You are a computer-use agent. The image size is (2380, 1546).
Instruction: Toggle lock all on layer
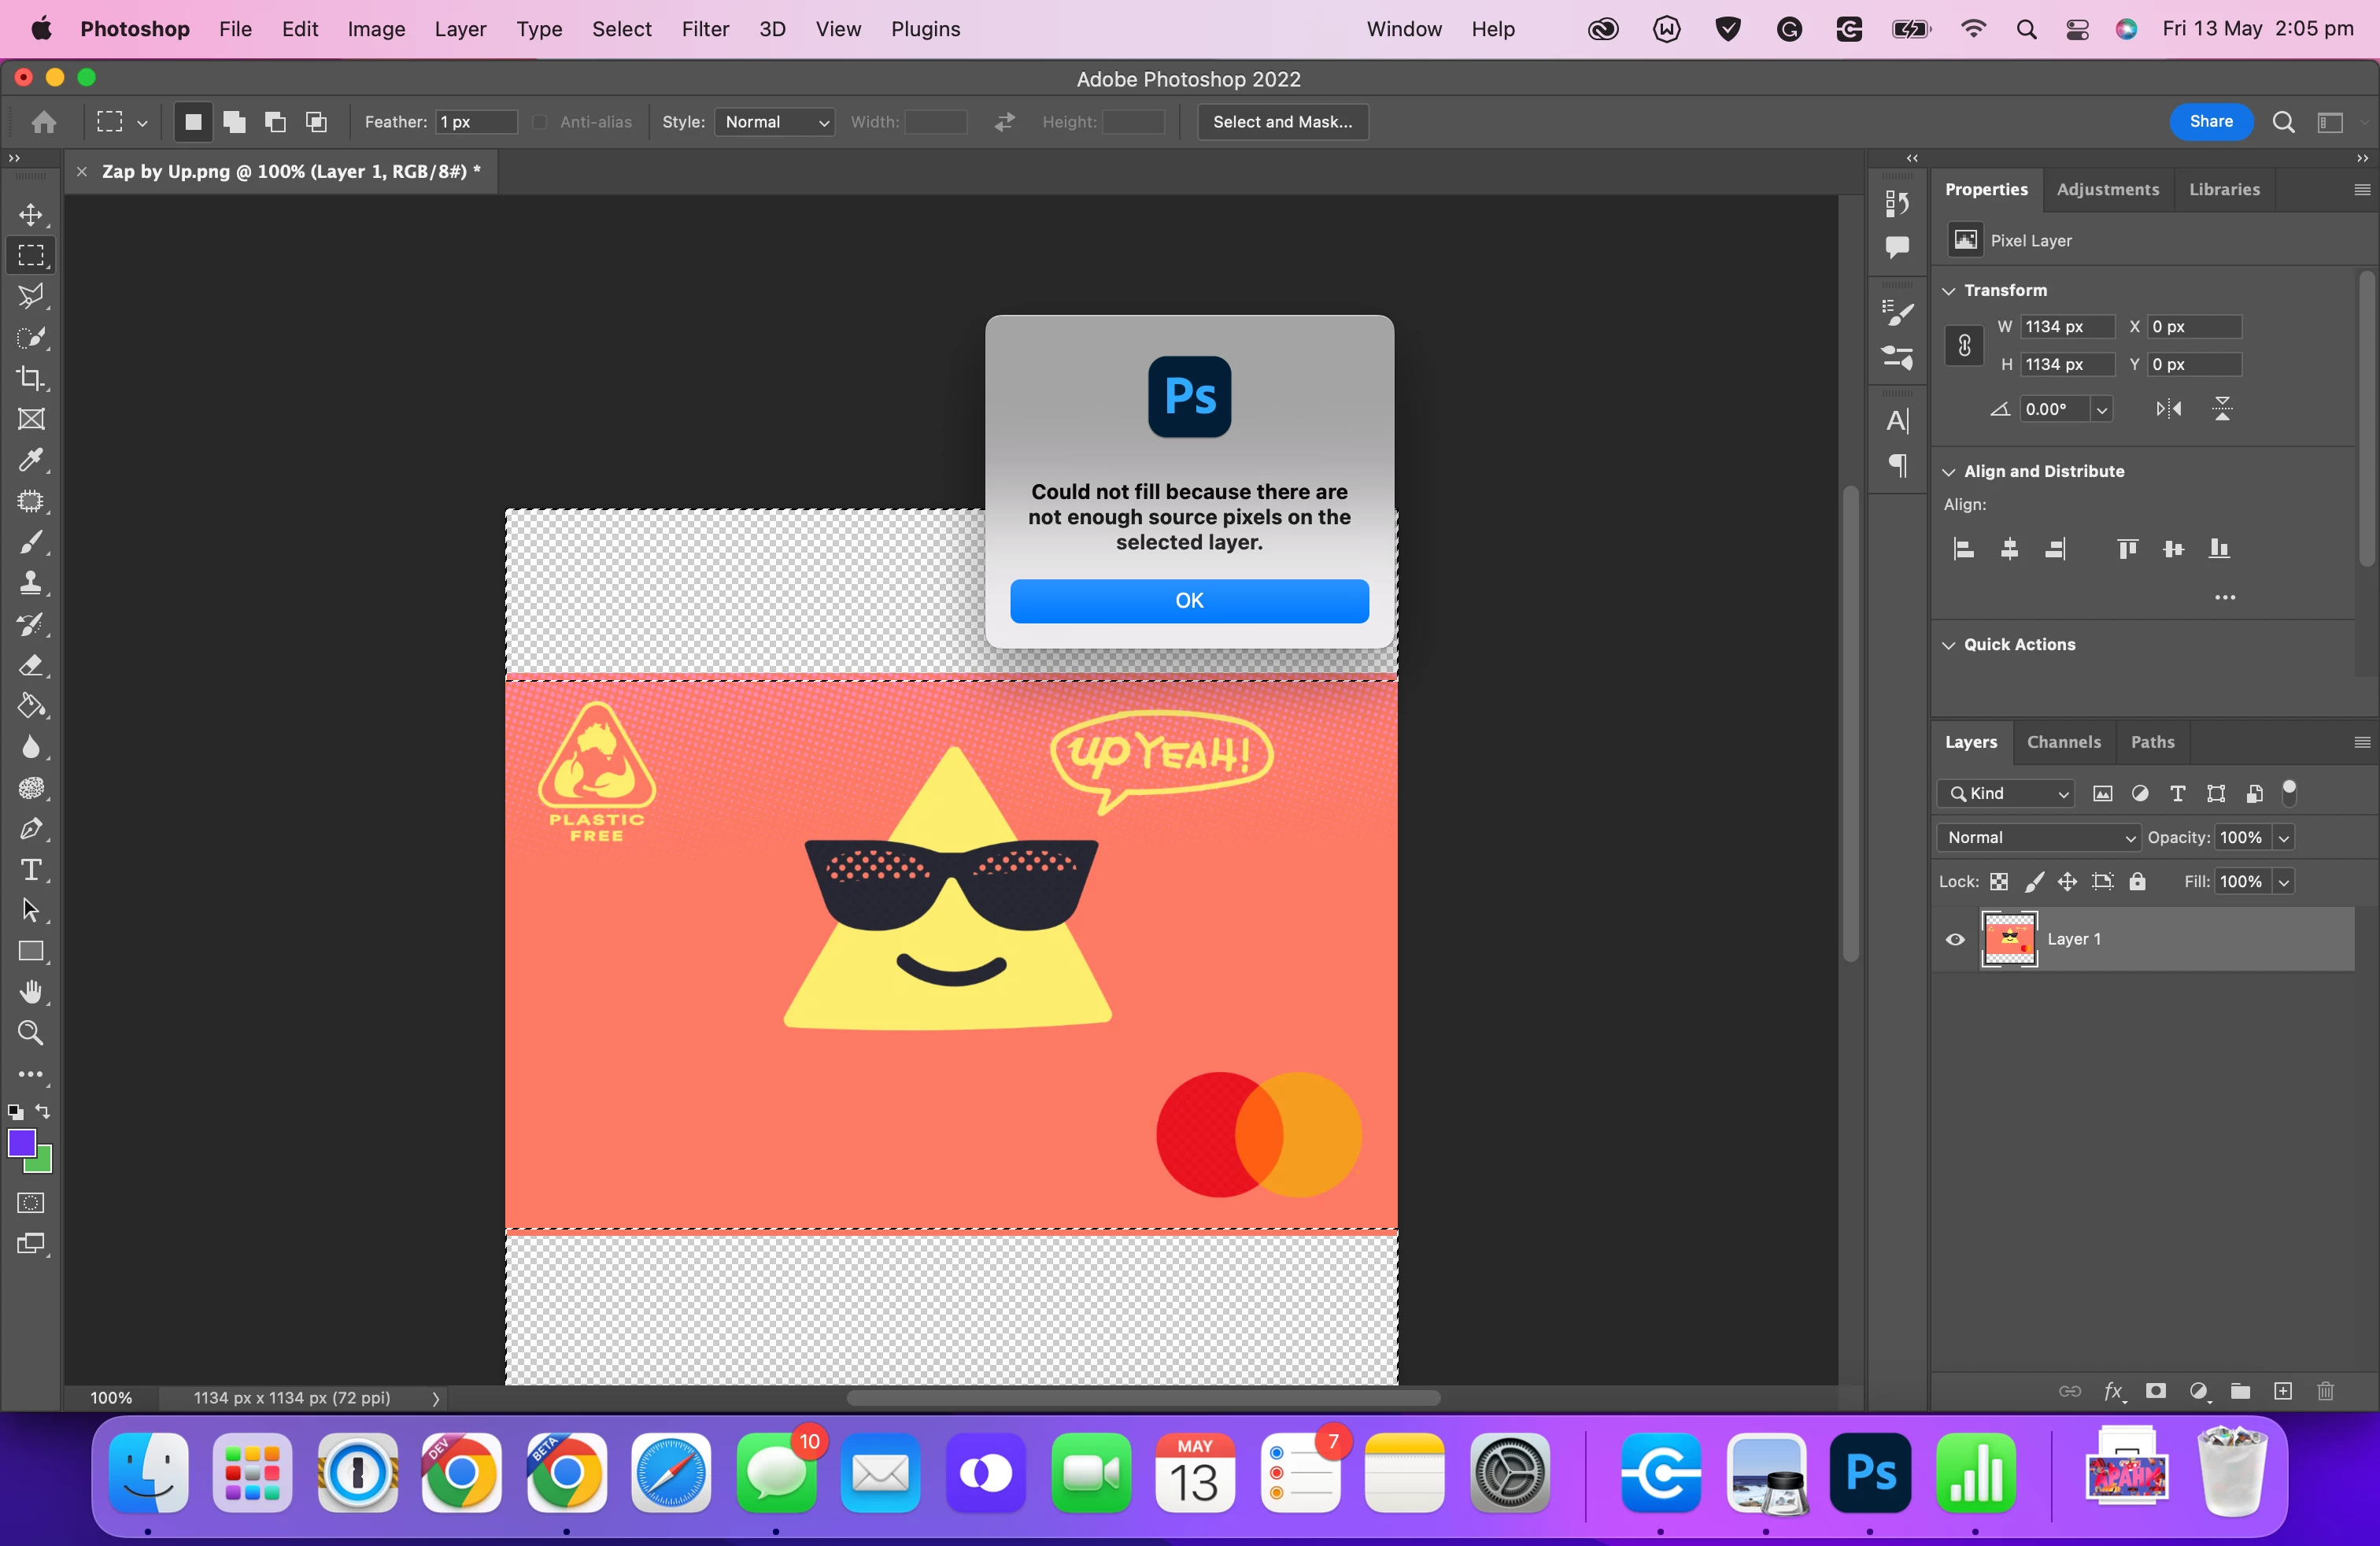click(2137, 881)
